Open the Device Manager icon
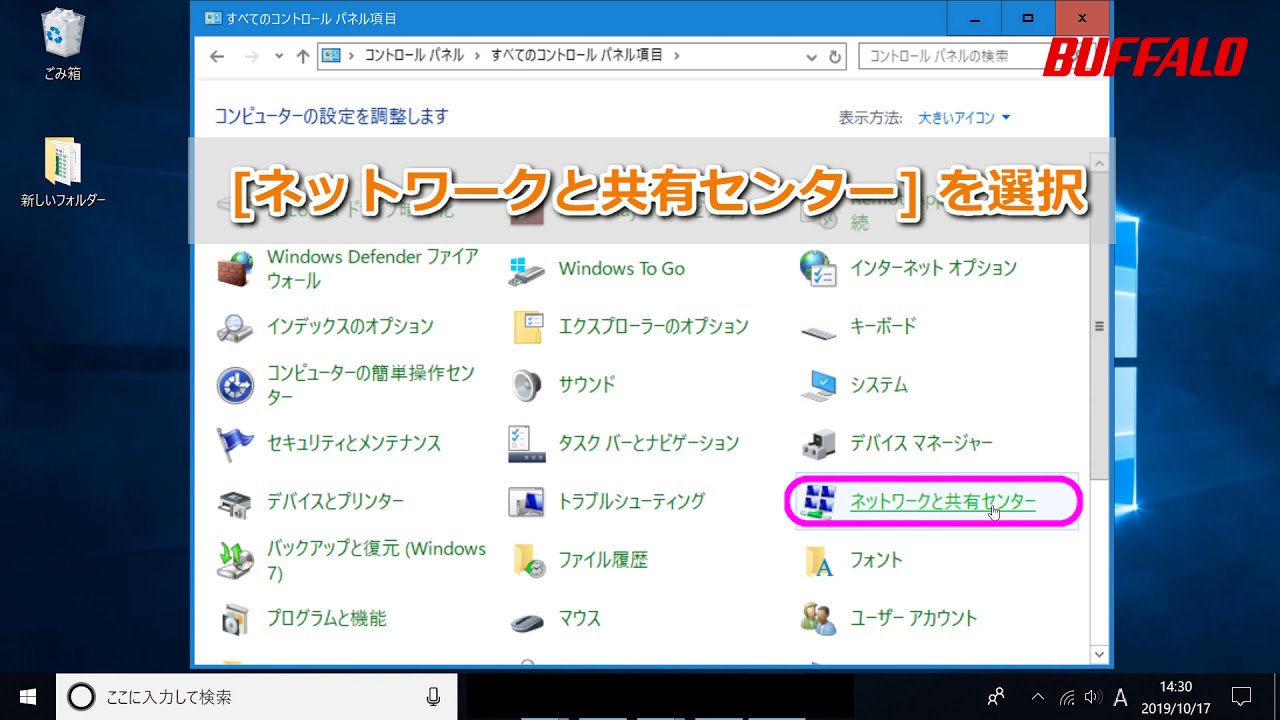The height and width of the screenshot is (720, 1280). coord(818,443)
